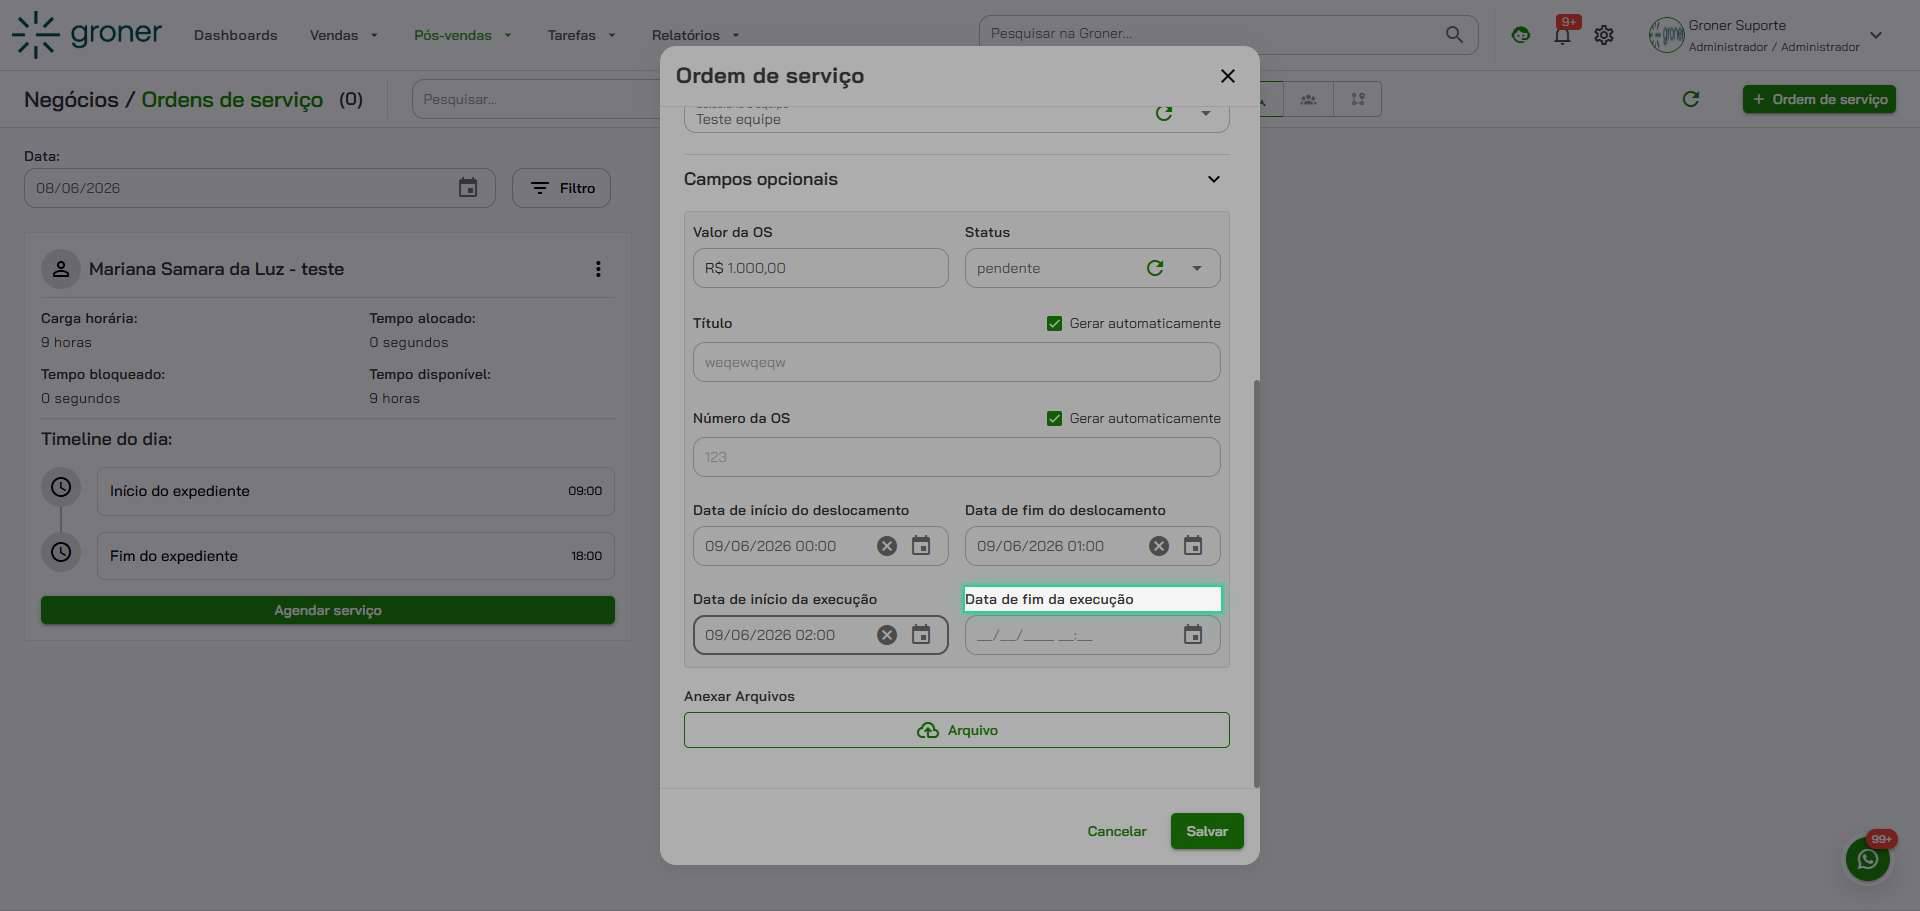Click the Filtro button
This screenshot has height=911, width=1920.
562,188
